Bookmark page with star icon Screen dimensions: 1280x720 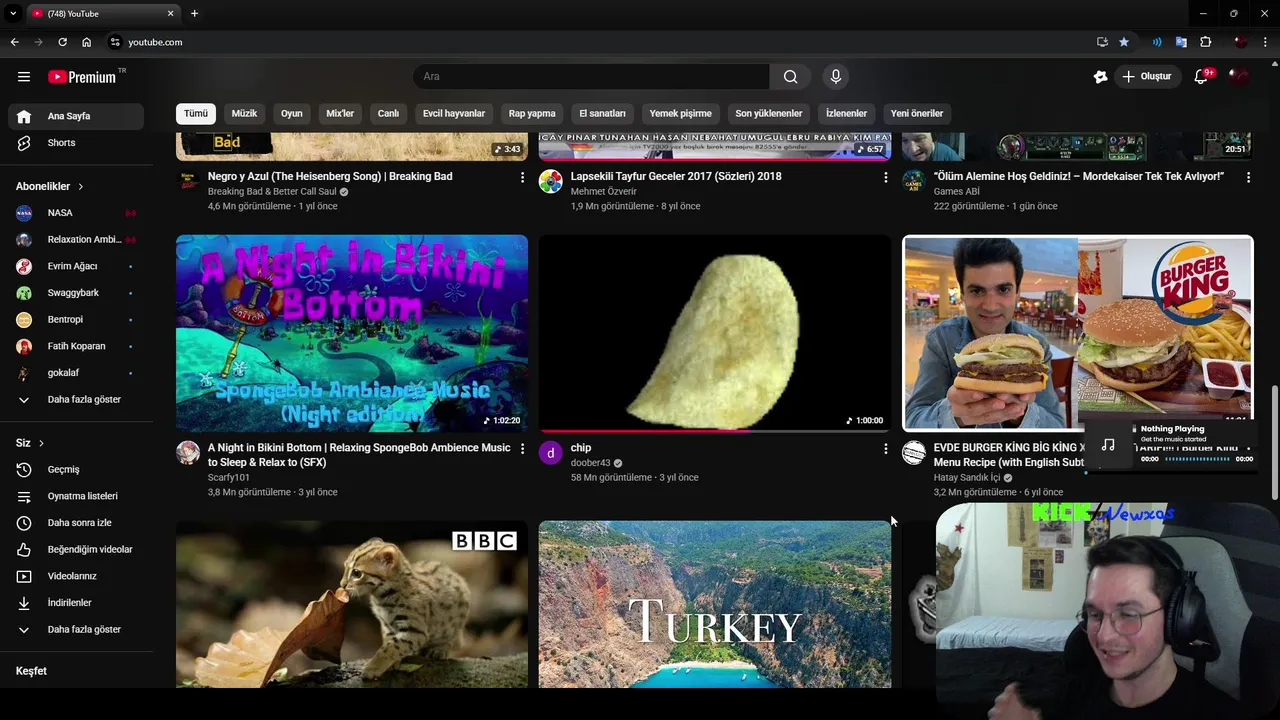[x=1124, y=42]
